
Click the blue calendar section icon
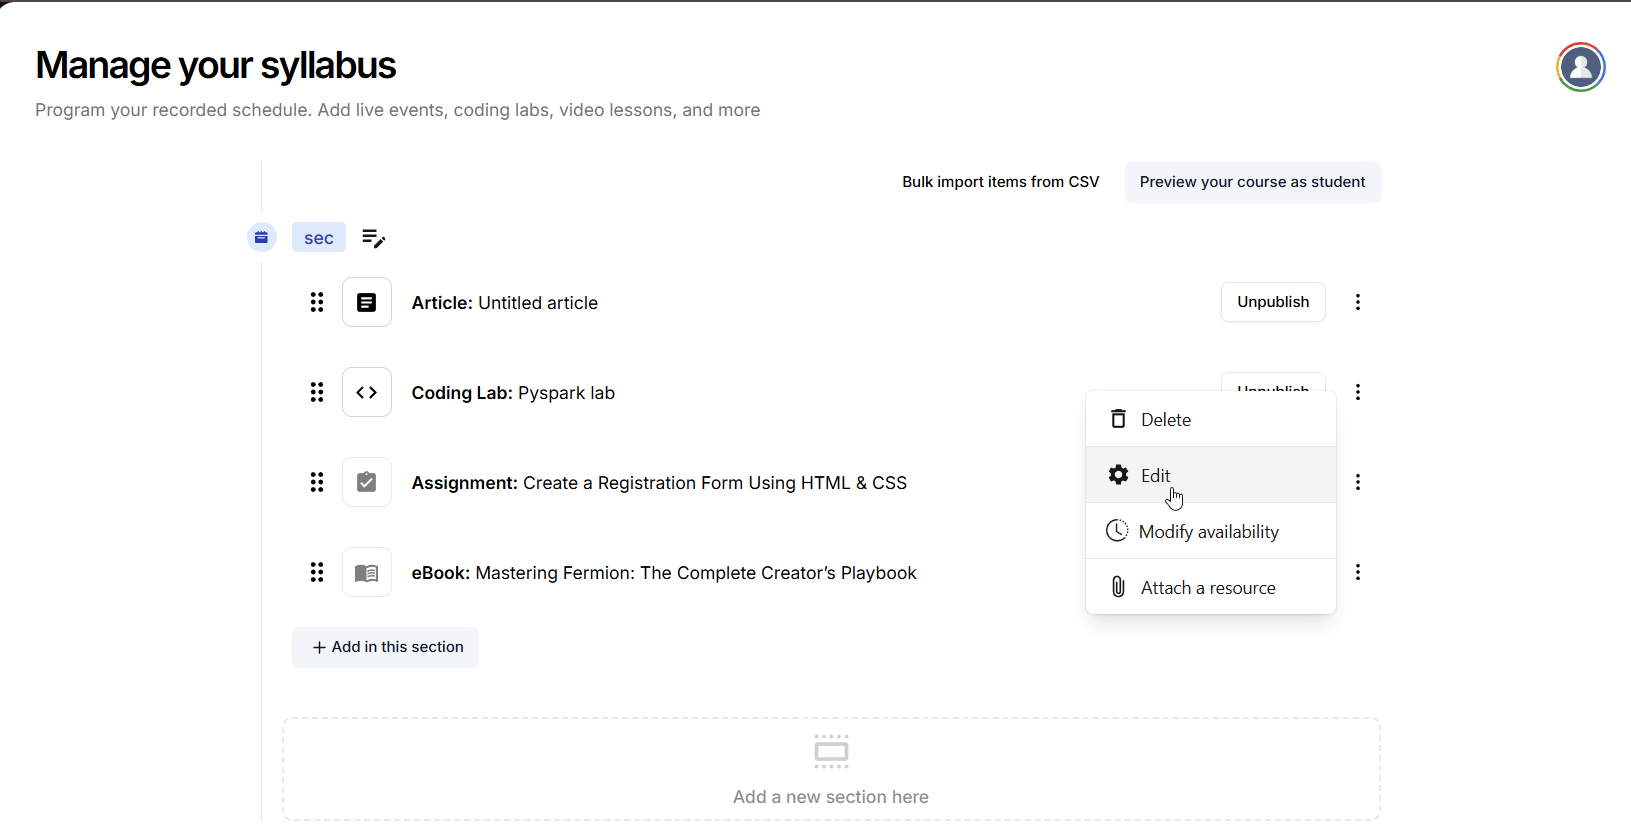(261, 237)
